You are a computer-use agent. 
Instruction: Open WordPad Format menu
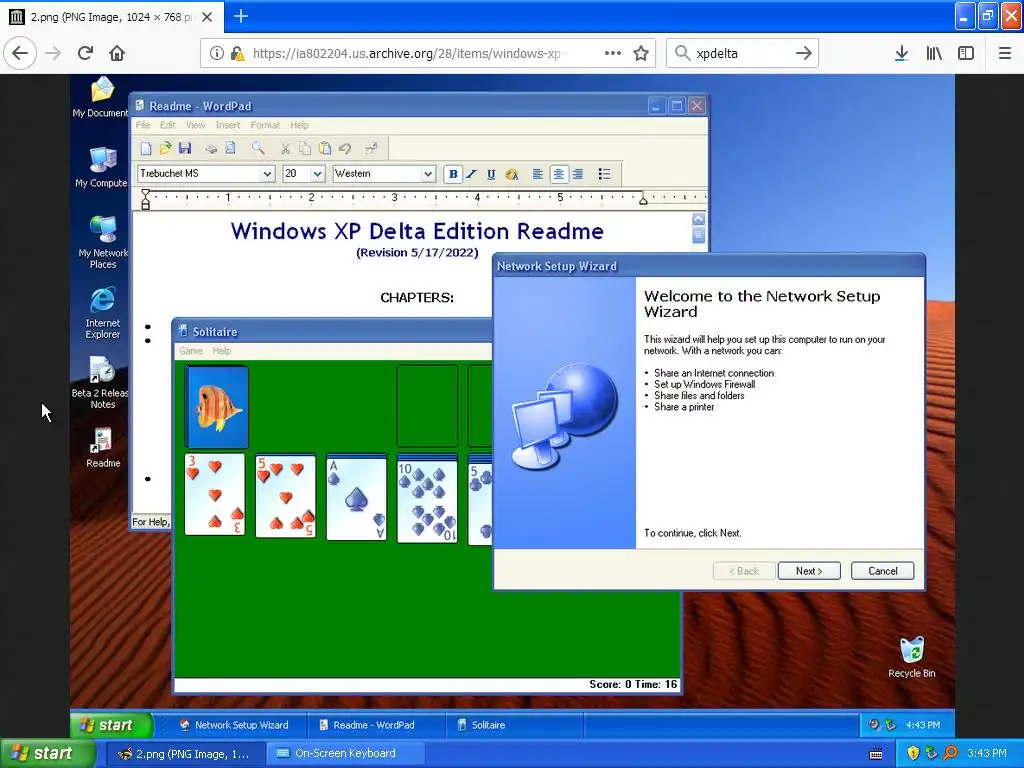click(x=264, y=125)
